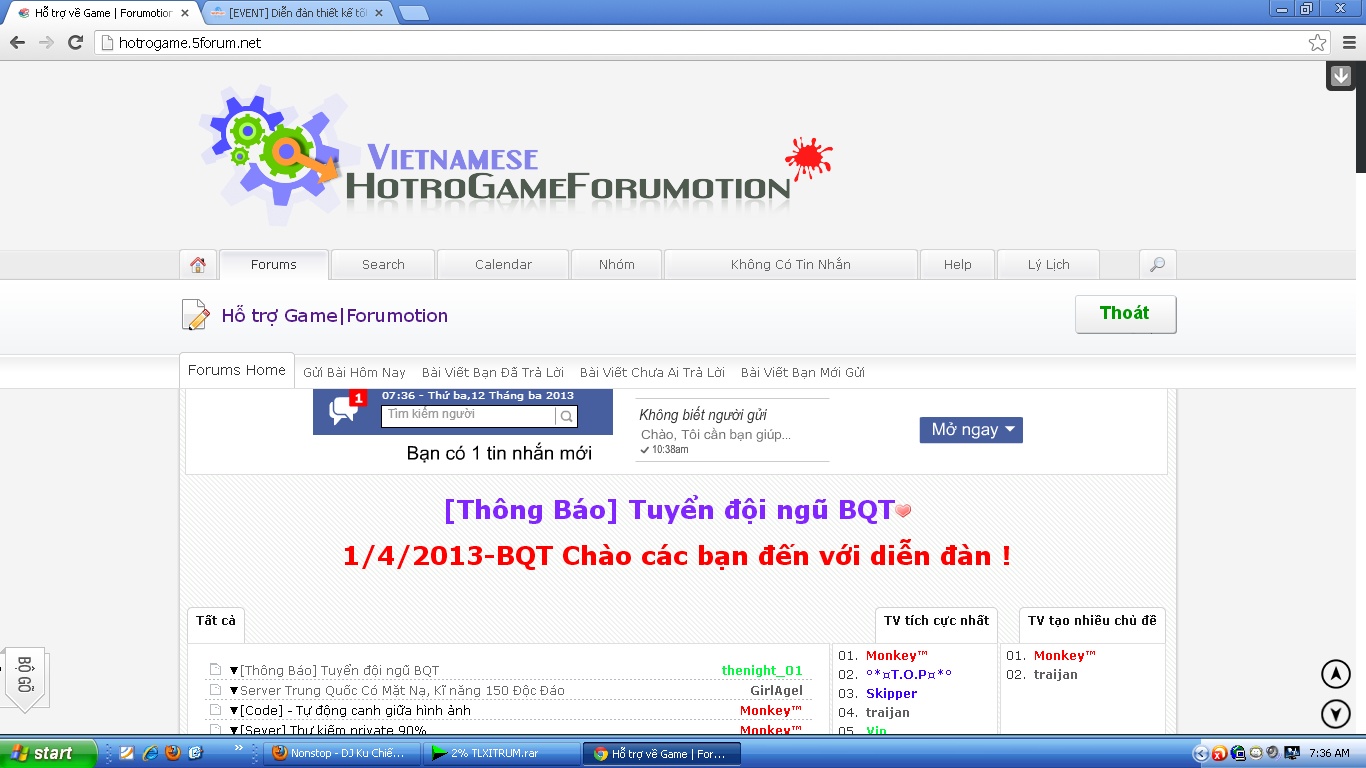The height and width of the screenshot is (768, 1366).
Task: Expand arrow before Server Trung Quốc topic
Action: 234,690
